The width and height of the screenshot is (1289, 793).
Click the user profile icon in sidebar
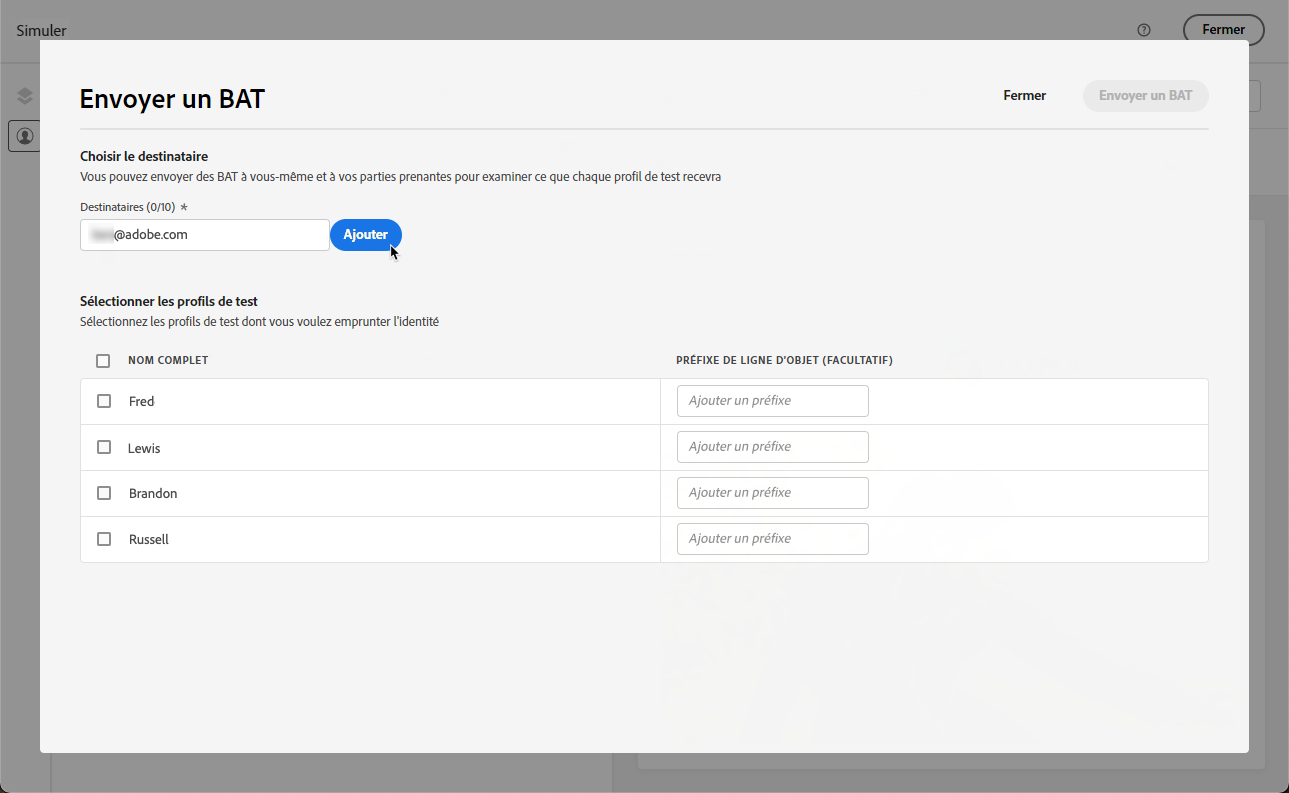point(24,136)
